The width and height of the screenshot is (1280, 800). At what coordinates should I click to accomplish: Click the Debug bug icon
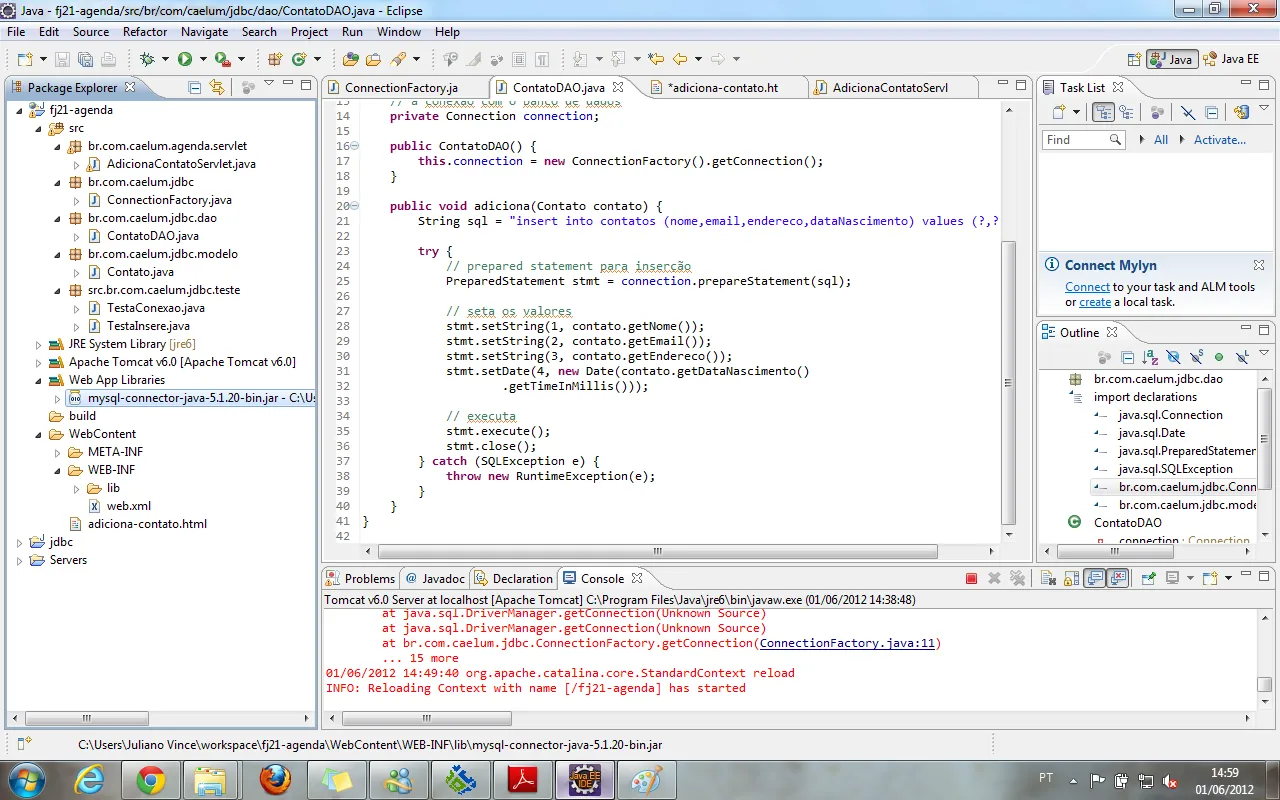click(x=147, y=59)
